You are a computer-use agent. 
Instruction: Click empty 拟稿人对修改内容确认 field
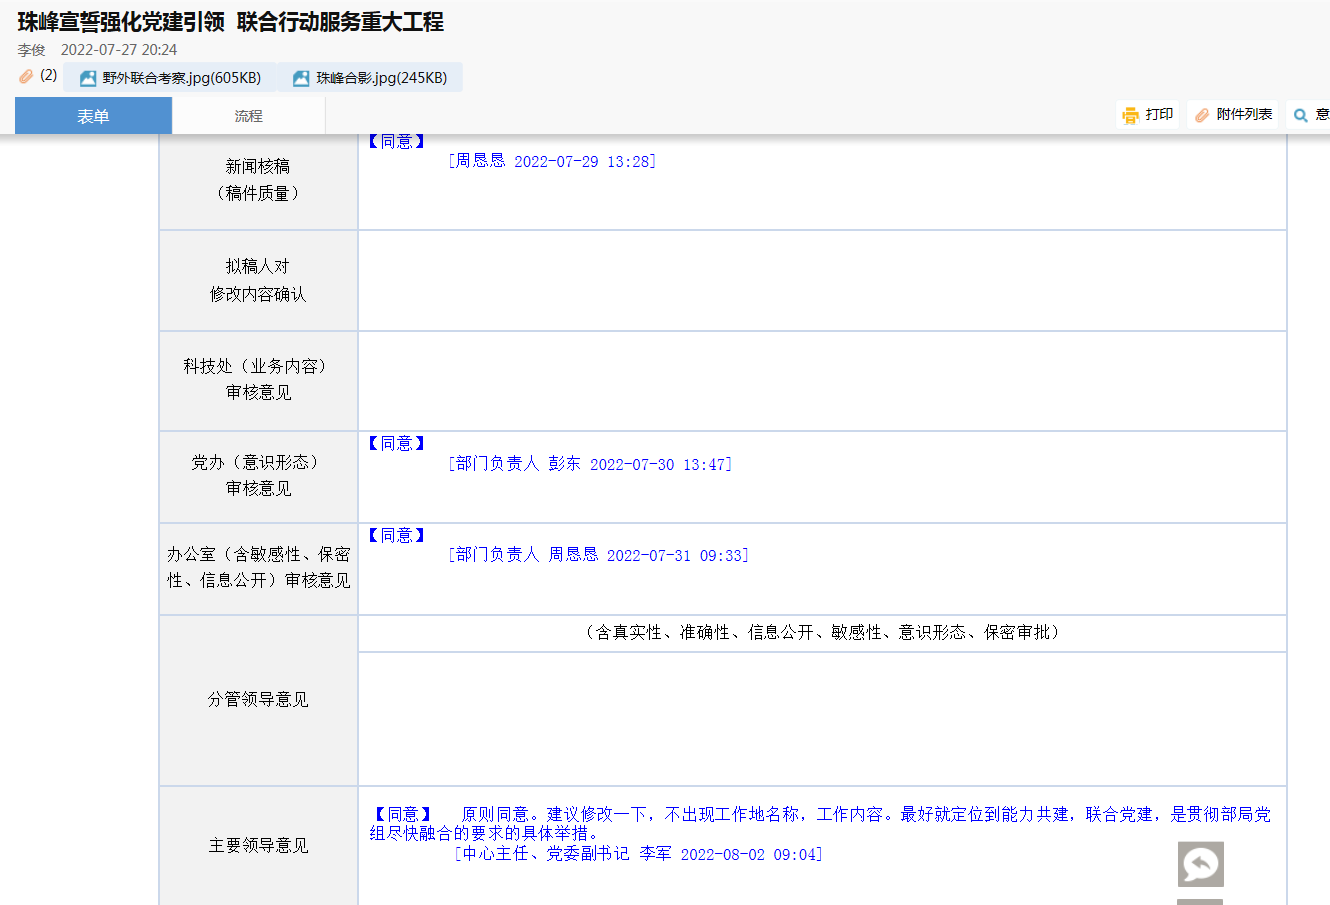[821, 281]
